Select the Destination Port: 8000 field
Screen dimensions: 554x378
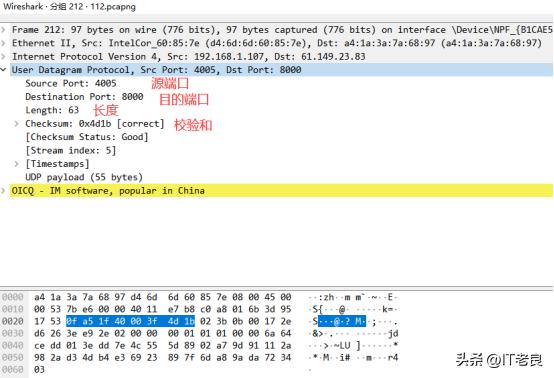(84, 97)
